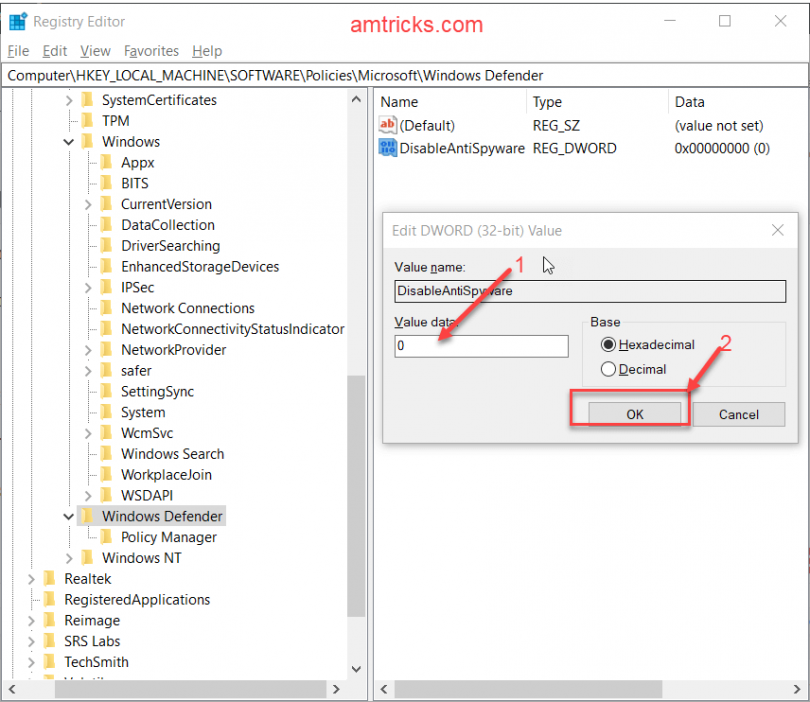
Task: Click the Registry Editor title bar icon
Action: click(16, 20)
